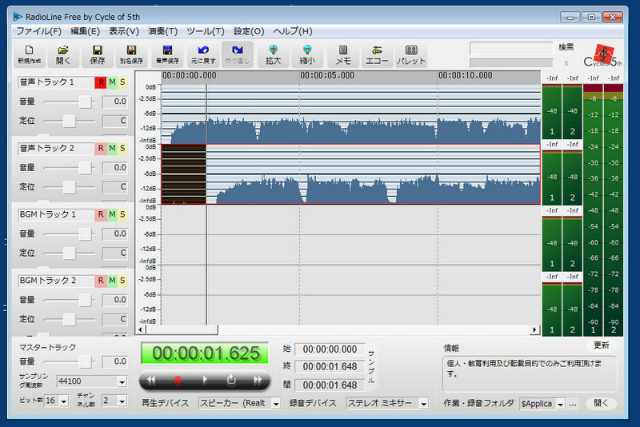Image resolution: width=640 pixels, height=427 pixels.
Task: Click the ... browse folder button
Action: click(x=573, y=404)
